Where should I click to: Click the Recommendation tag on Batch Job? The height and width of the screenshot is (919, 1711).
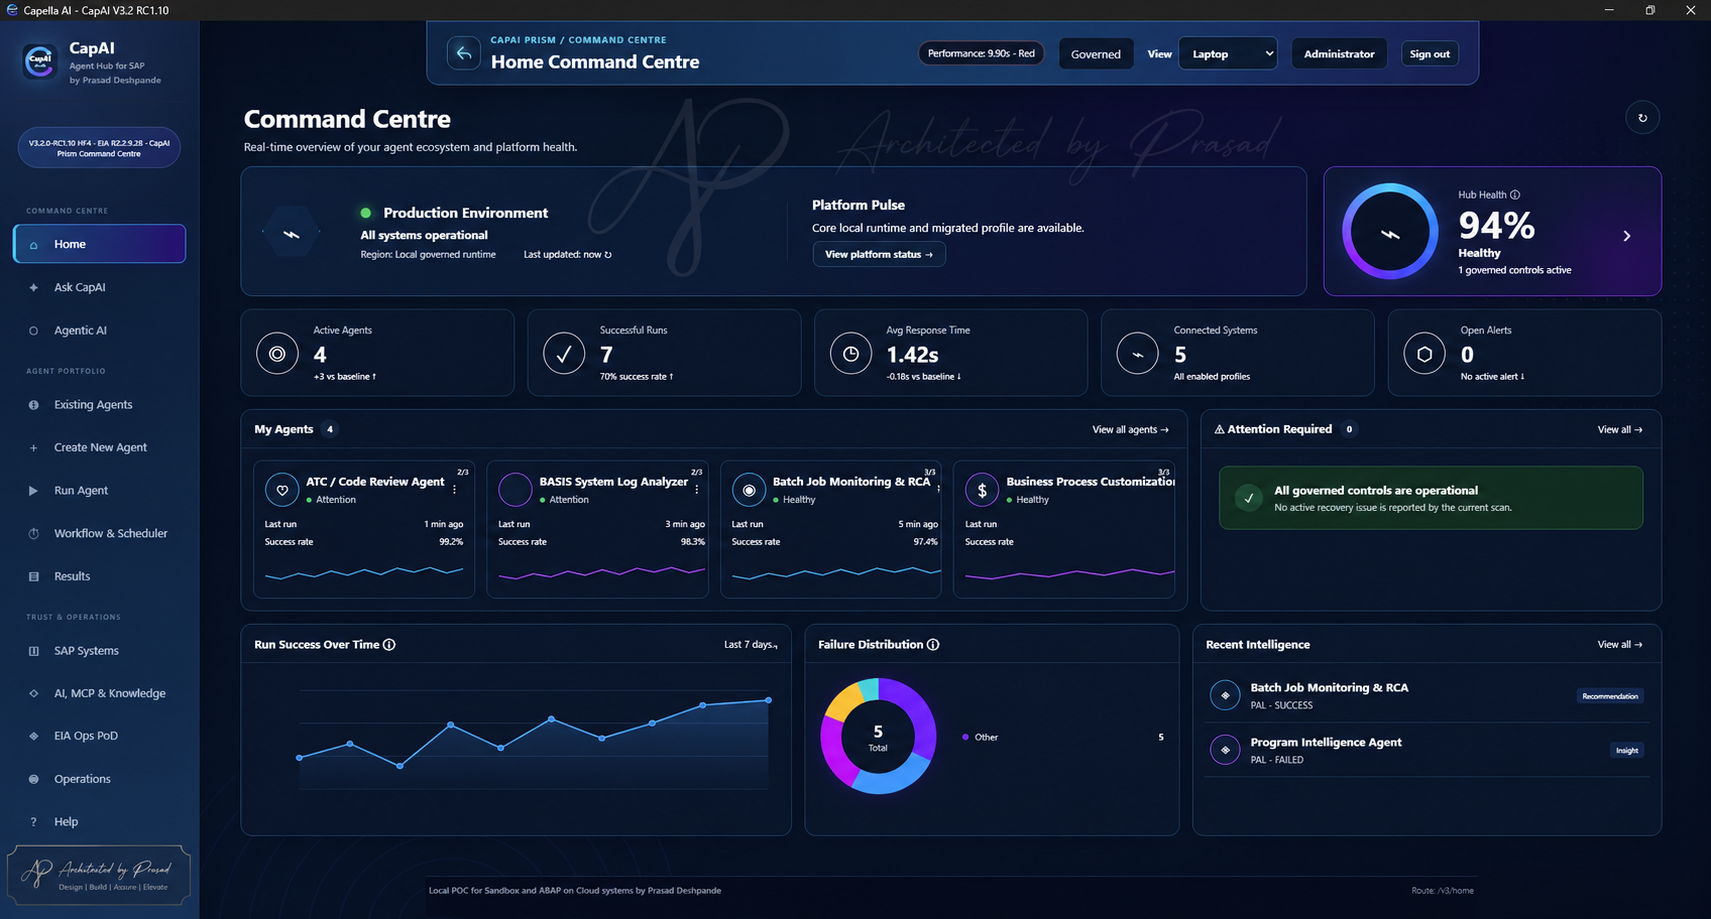tap(1610, 696)
